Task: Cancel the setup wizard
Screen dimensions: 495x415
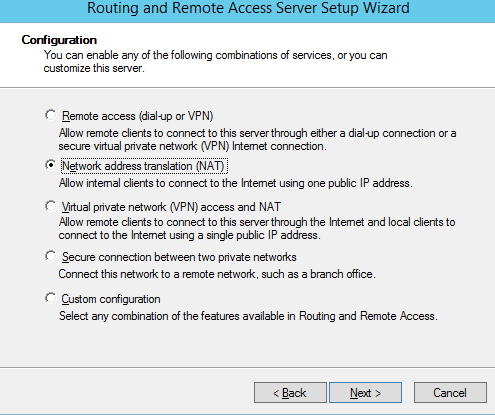Action: point(450,393)
